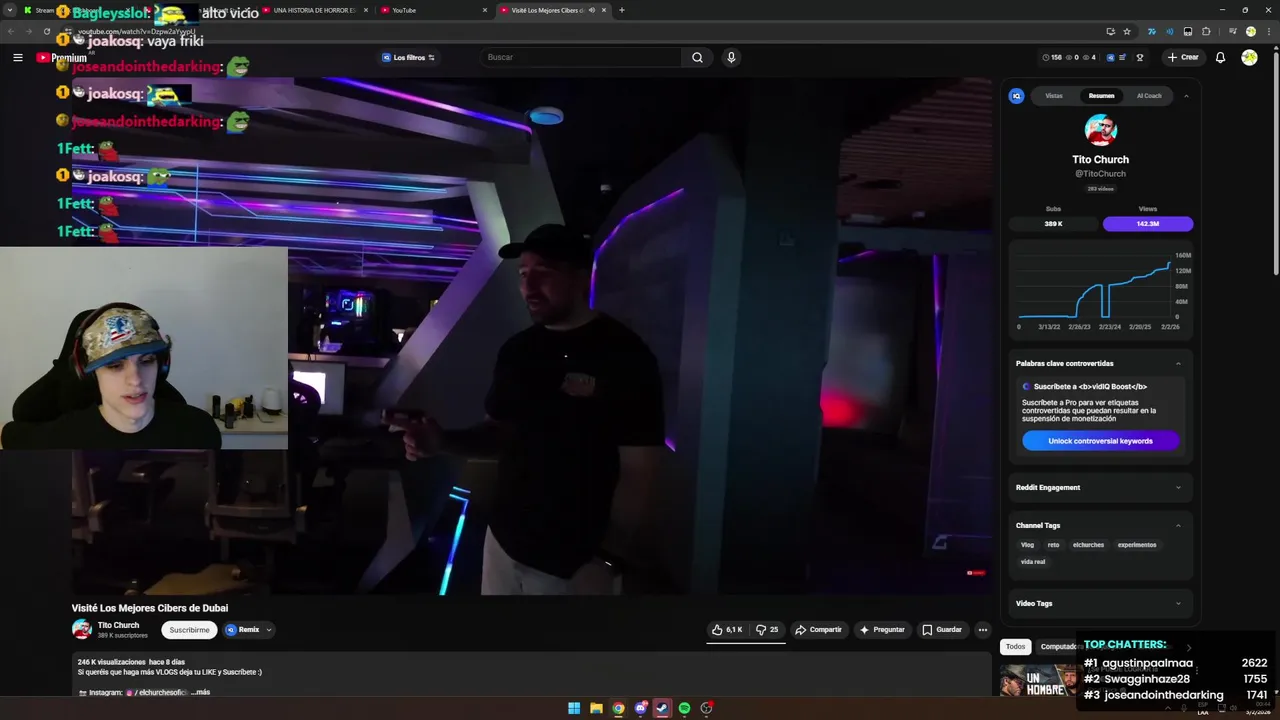
Task: Click the Compartir share button
Action: coord(818,630)
